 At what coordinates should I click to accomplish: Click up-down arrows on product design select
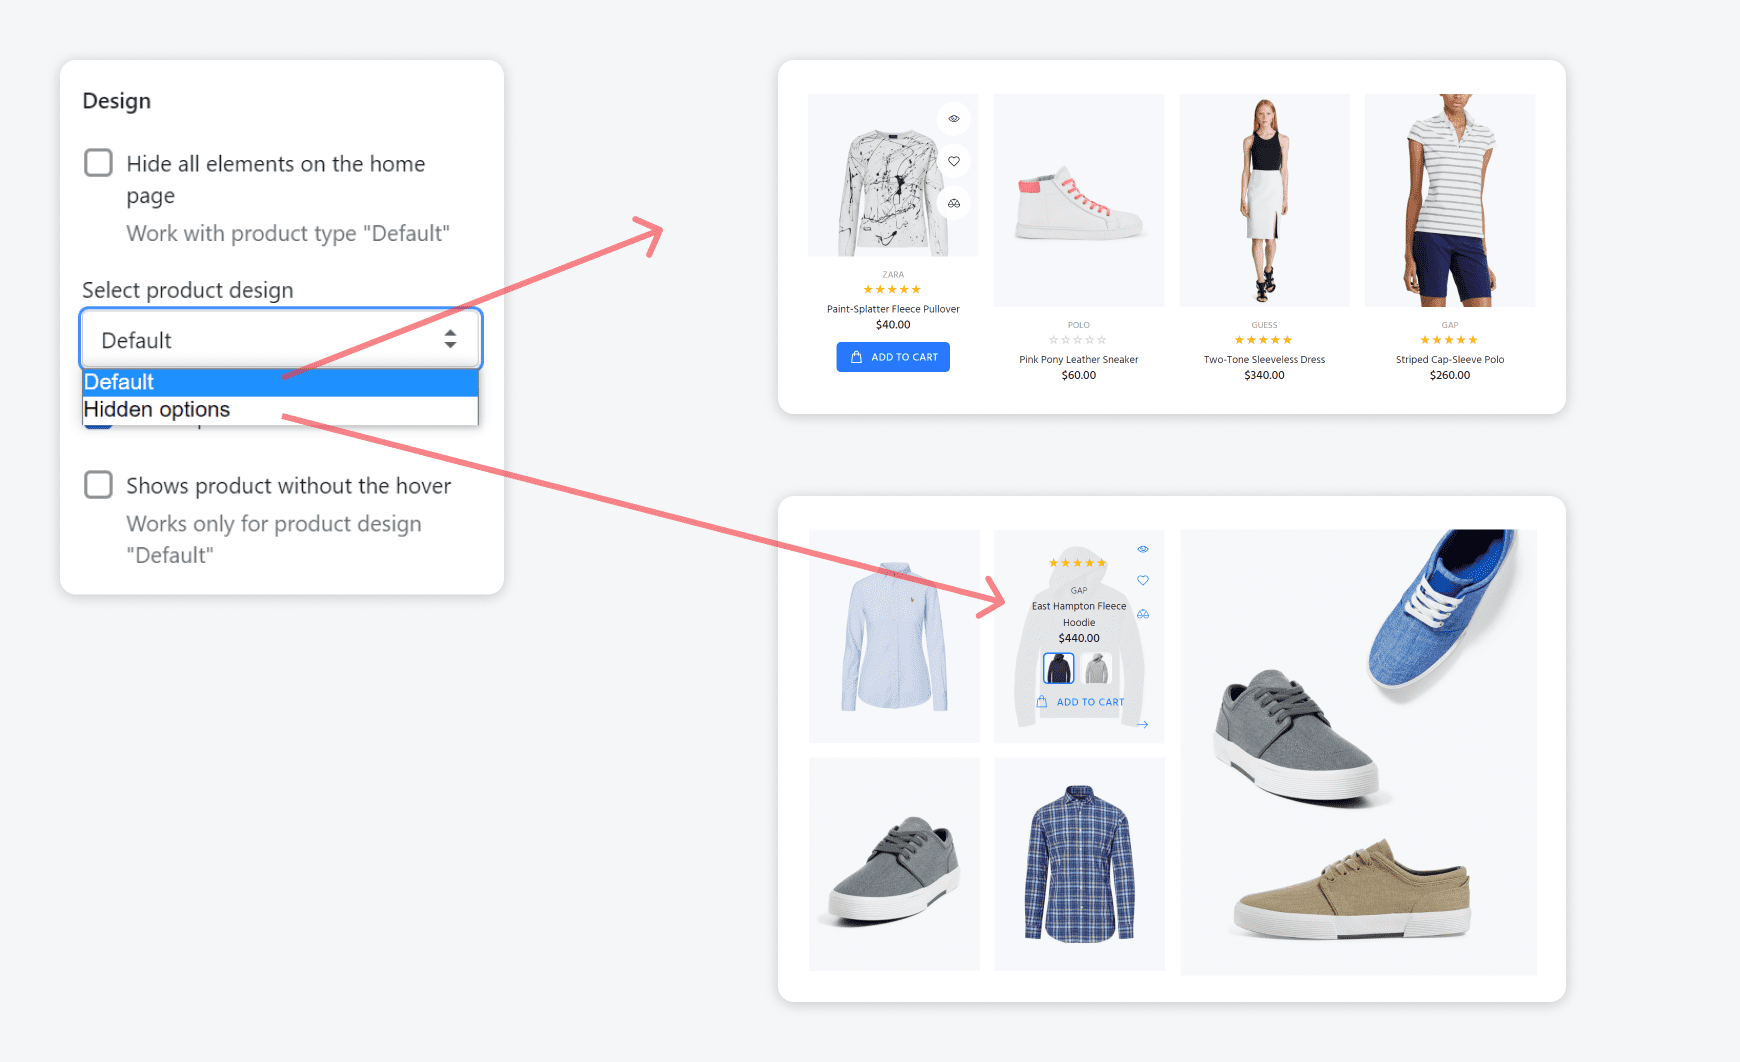point(450,340)
